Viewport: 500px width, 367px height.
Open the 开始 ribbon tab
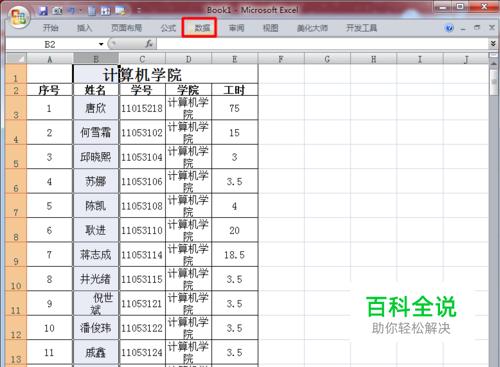point(51,28)
